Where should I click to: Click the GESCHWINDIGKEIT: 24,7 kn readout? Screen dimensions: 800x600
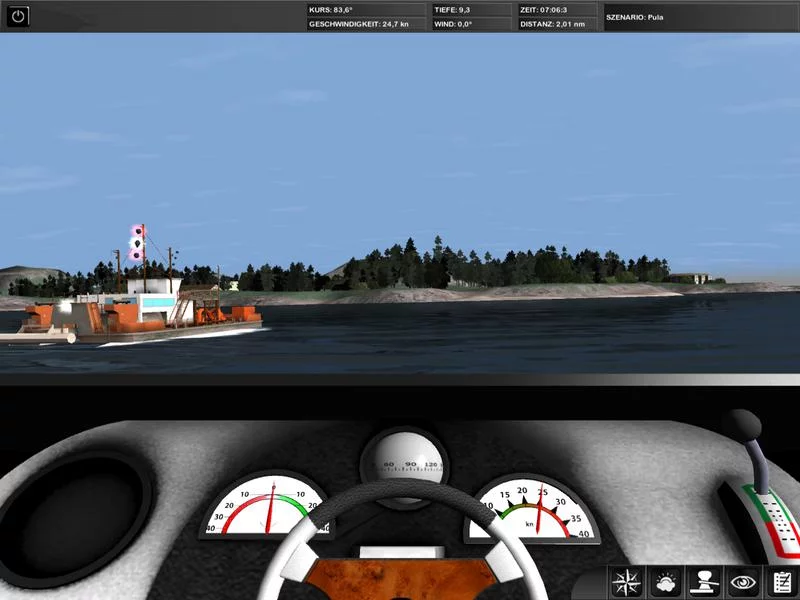tap(366, 24)
